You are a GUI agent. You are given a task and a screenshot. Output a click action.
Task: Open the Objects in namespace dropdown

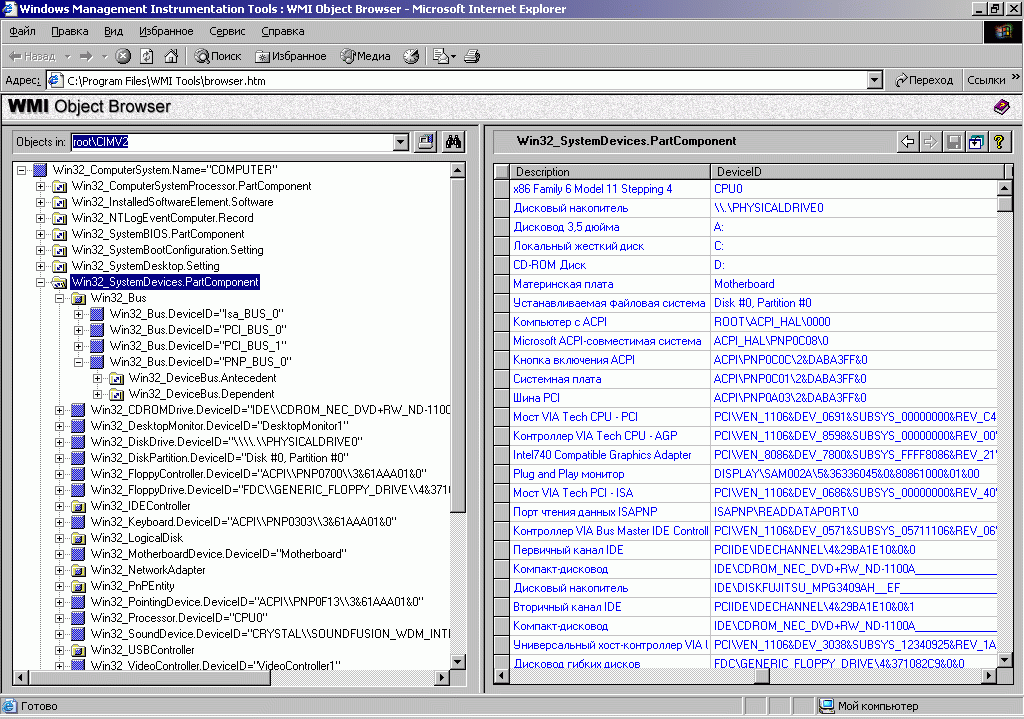(x=401, y=142)
